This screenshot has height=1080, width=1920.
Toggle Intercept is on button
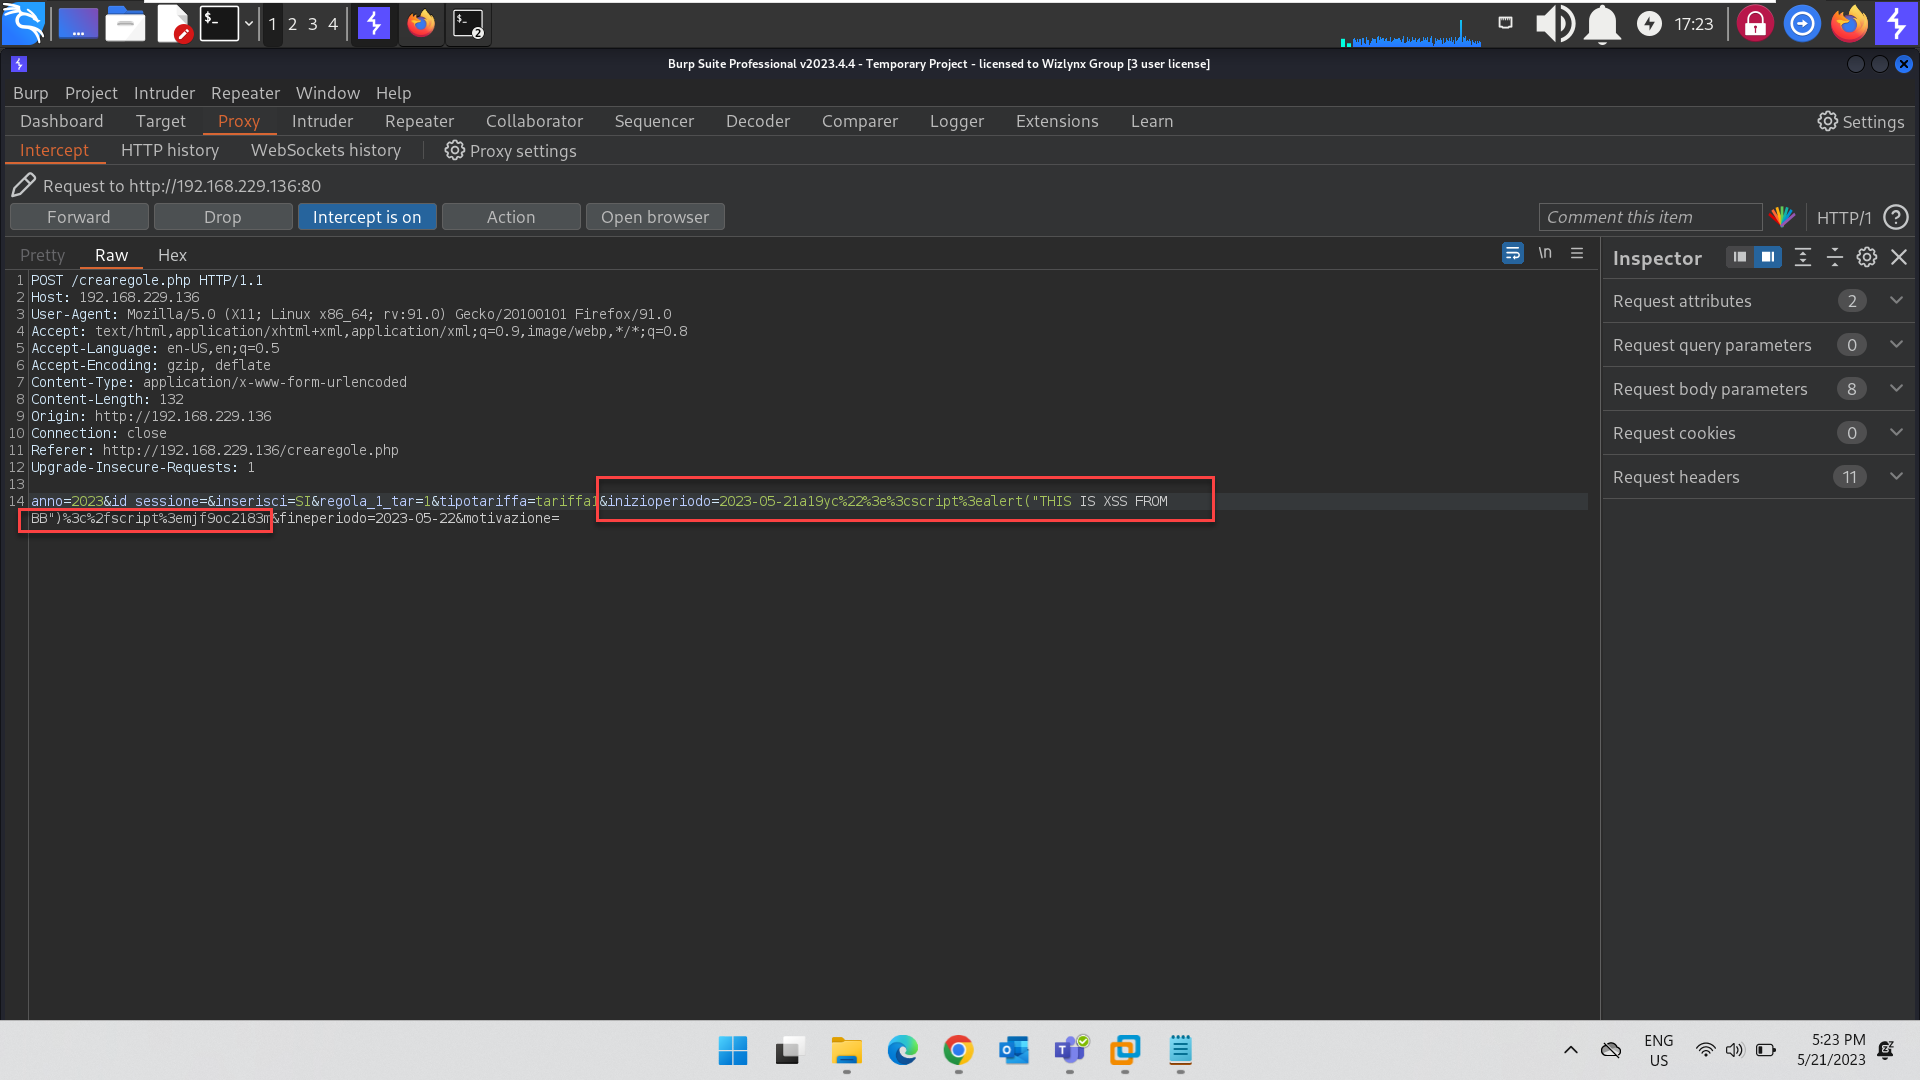(367, 217)
